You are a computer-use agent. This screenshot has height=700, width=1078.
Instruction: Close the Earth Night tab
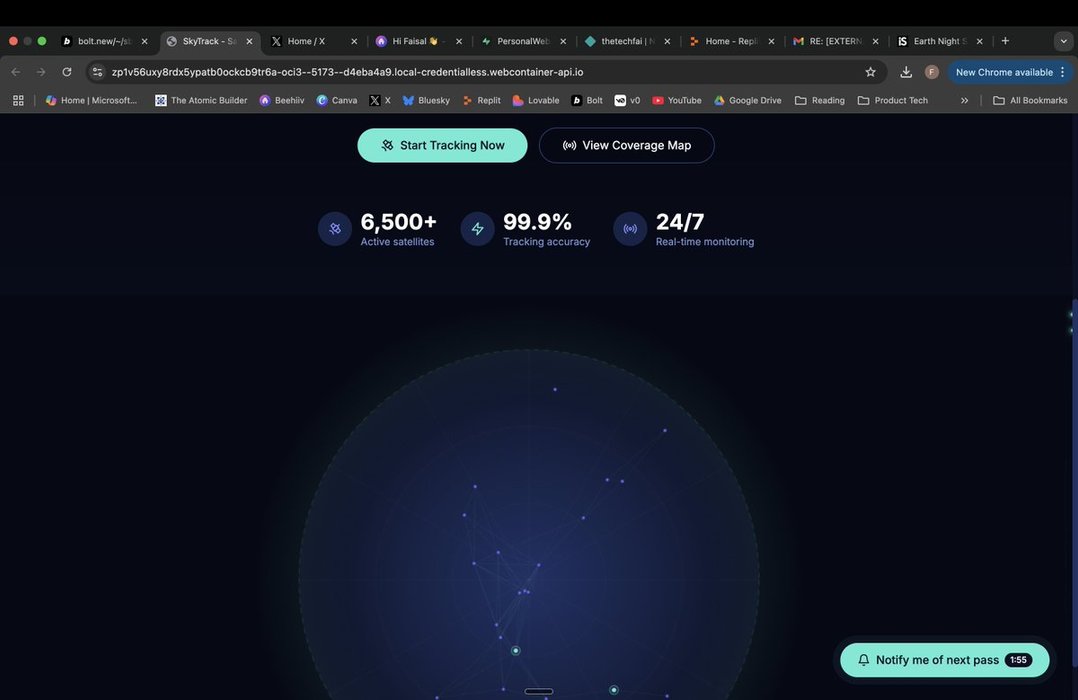(980, 41)
